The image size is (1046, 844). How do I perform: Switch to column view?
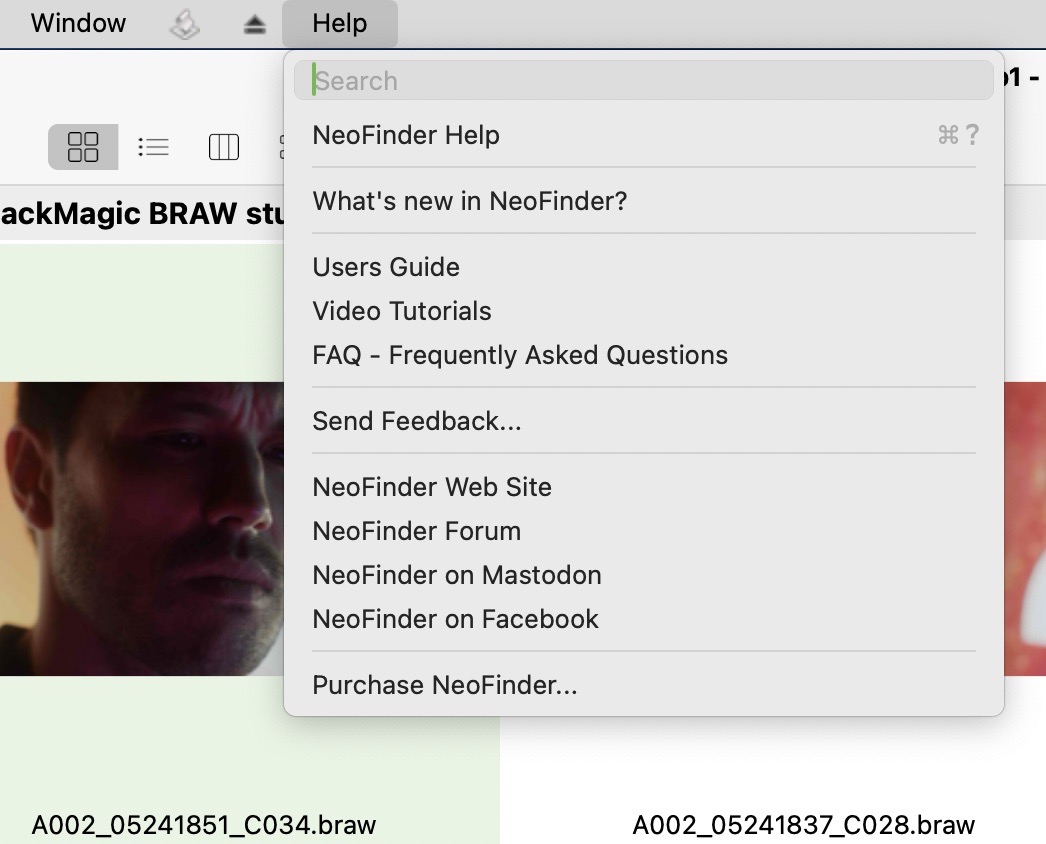(223, 146)
